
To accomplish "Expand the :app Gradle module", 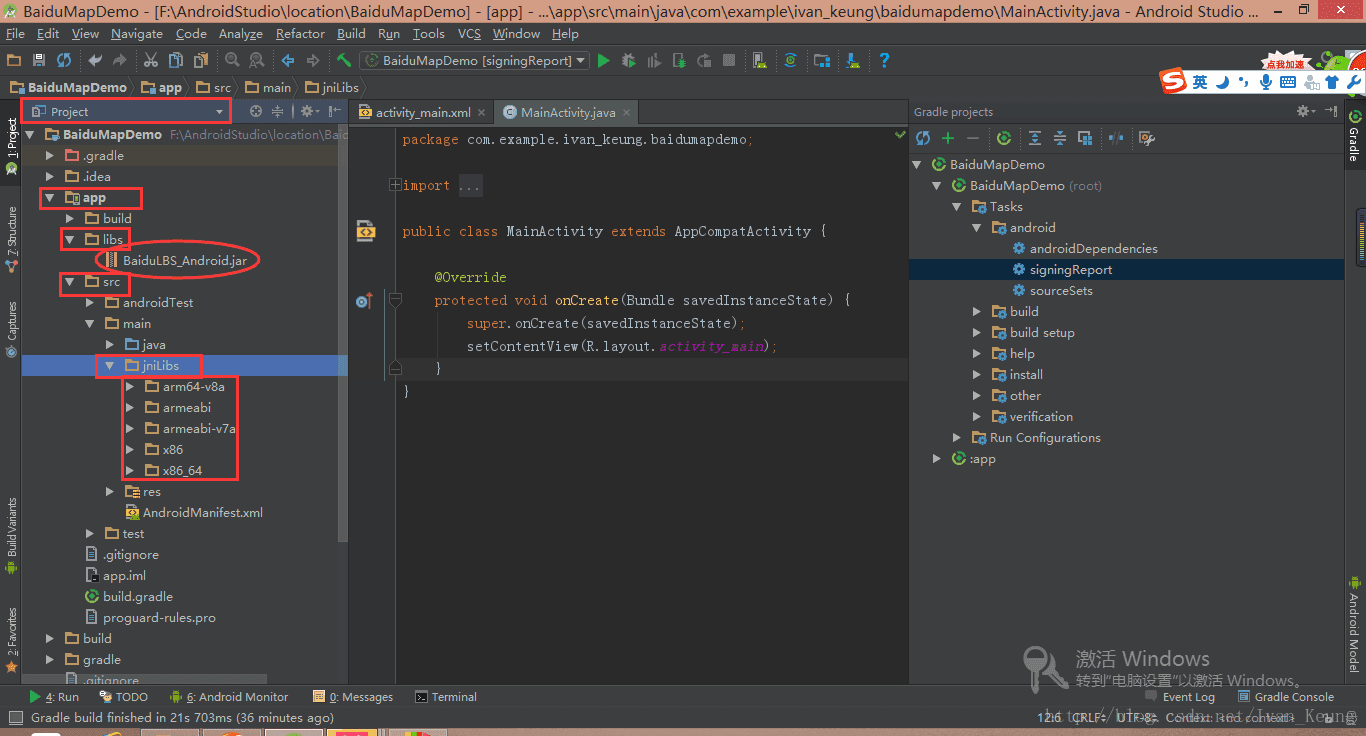I will (937, 459).
